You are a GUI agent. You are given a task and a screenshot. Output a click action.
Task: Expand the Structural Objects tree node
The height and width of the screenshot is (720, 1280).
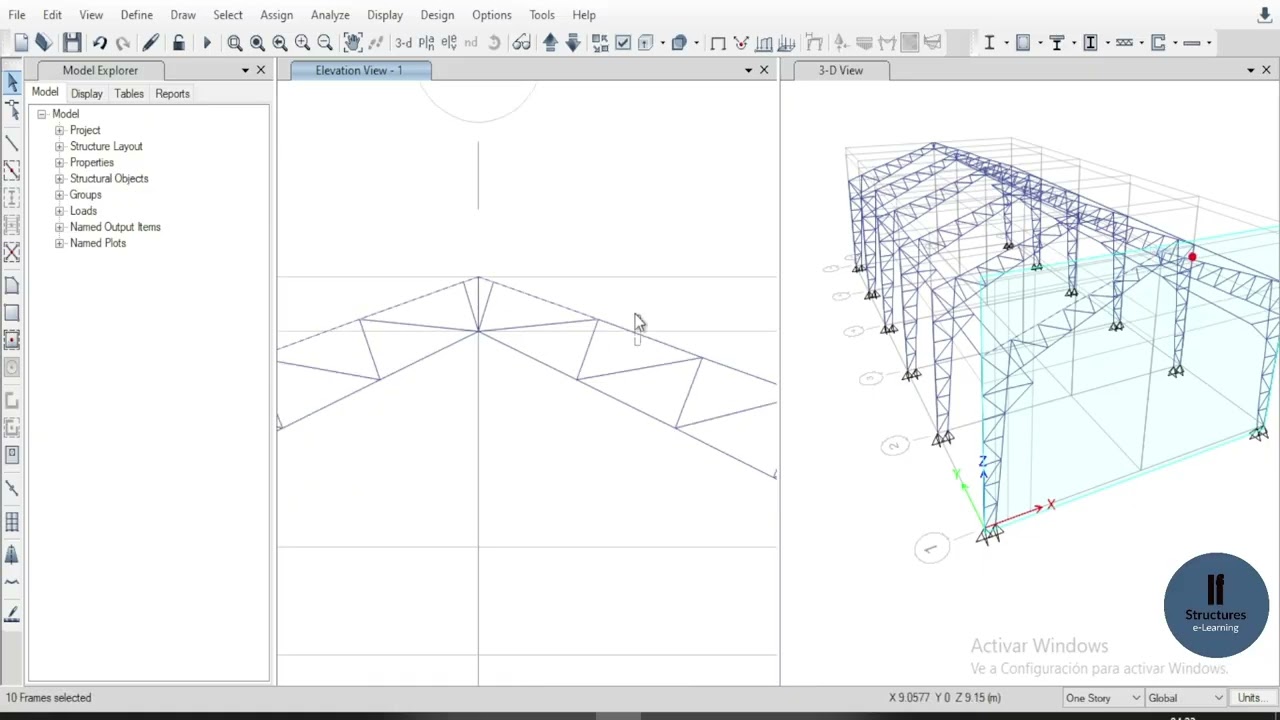point(59,178)
